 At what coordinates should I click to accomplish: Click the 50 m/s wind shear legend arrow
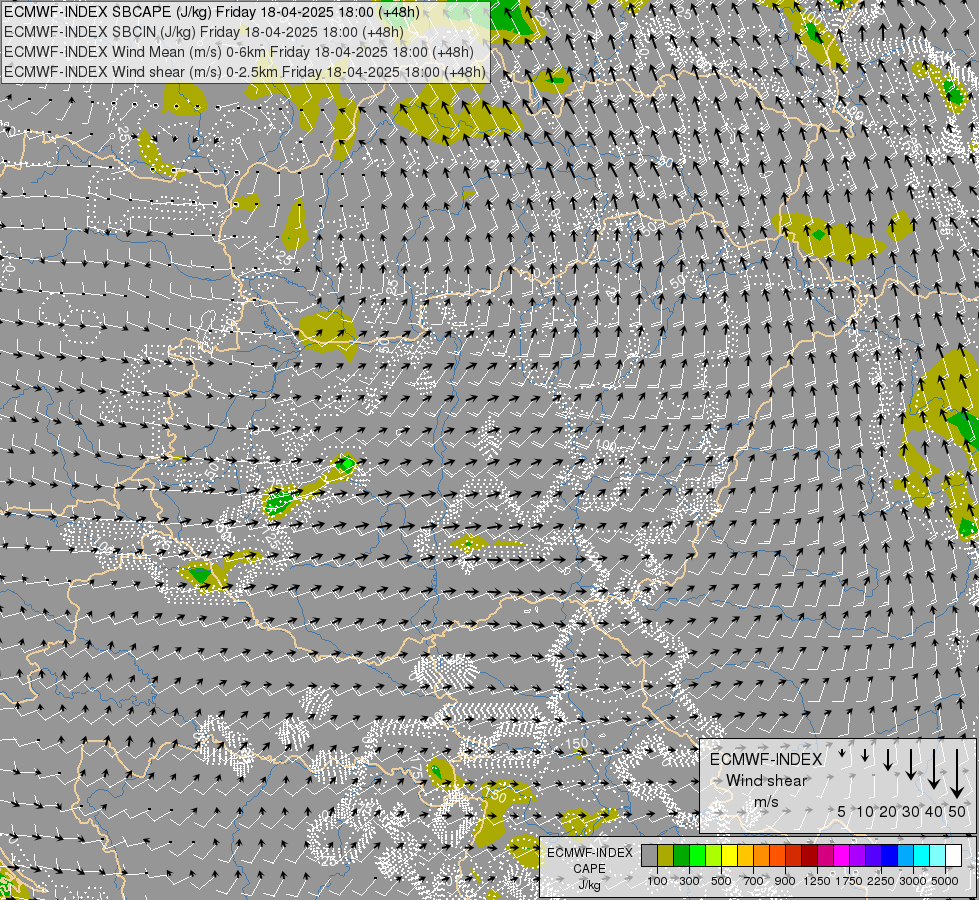pyautogui.click(x=957, y=774)
